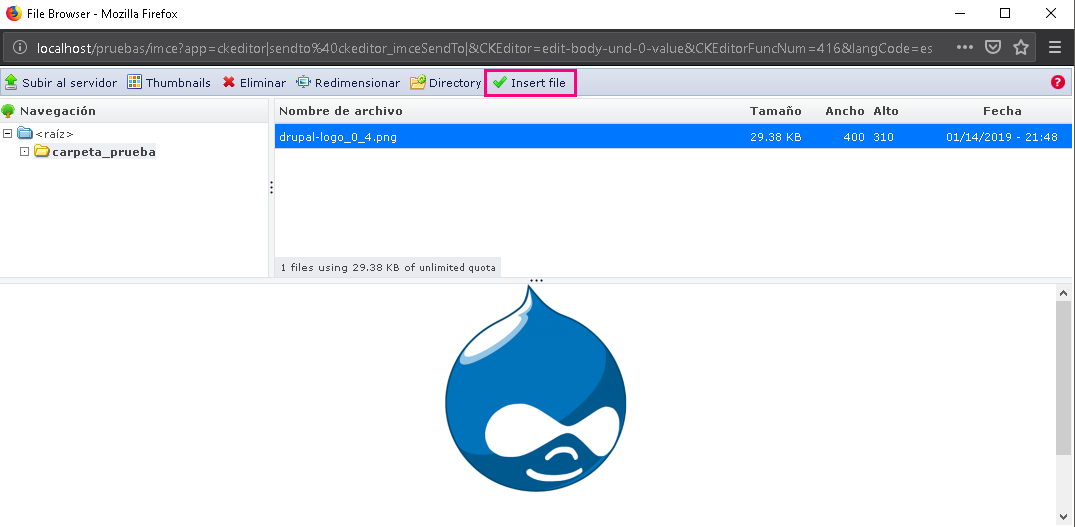Click the red Eliminar delete tool

coord(254,83)
